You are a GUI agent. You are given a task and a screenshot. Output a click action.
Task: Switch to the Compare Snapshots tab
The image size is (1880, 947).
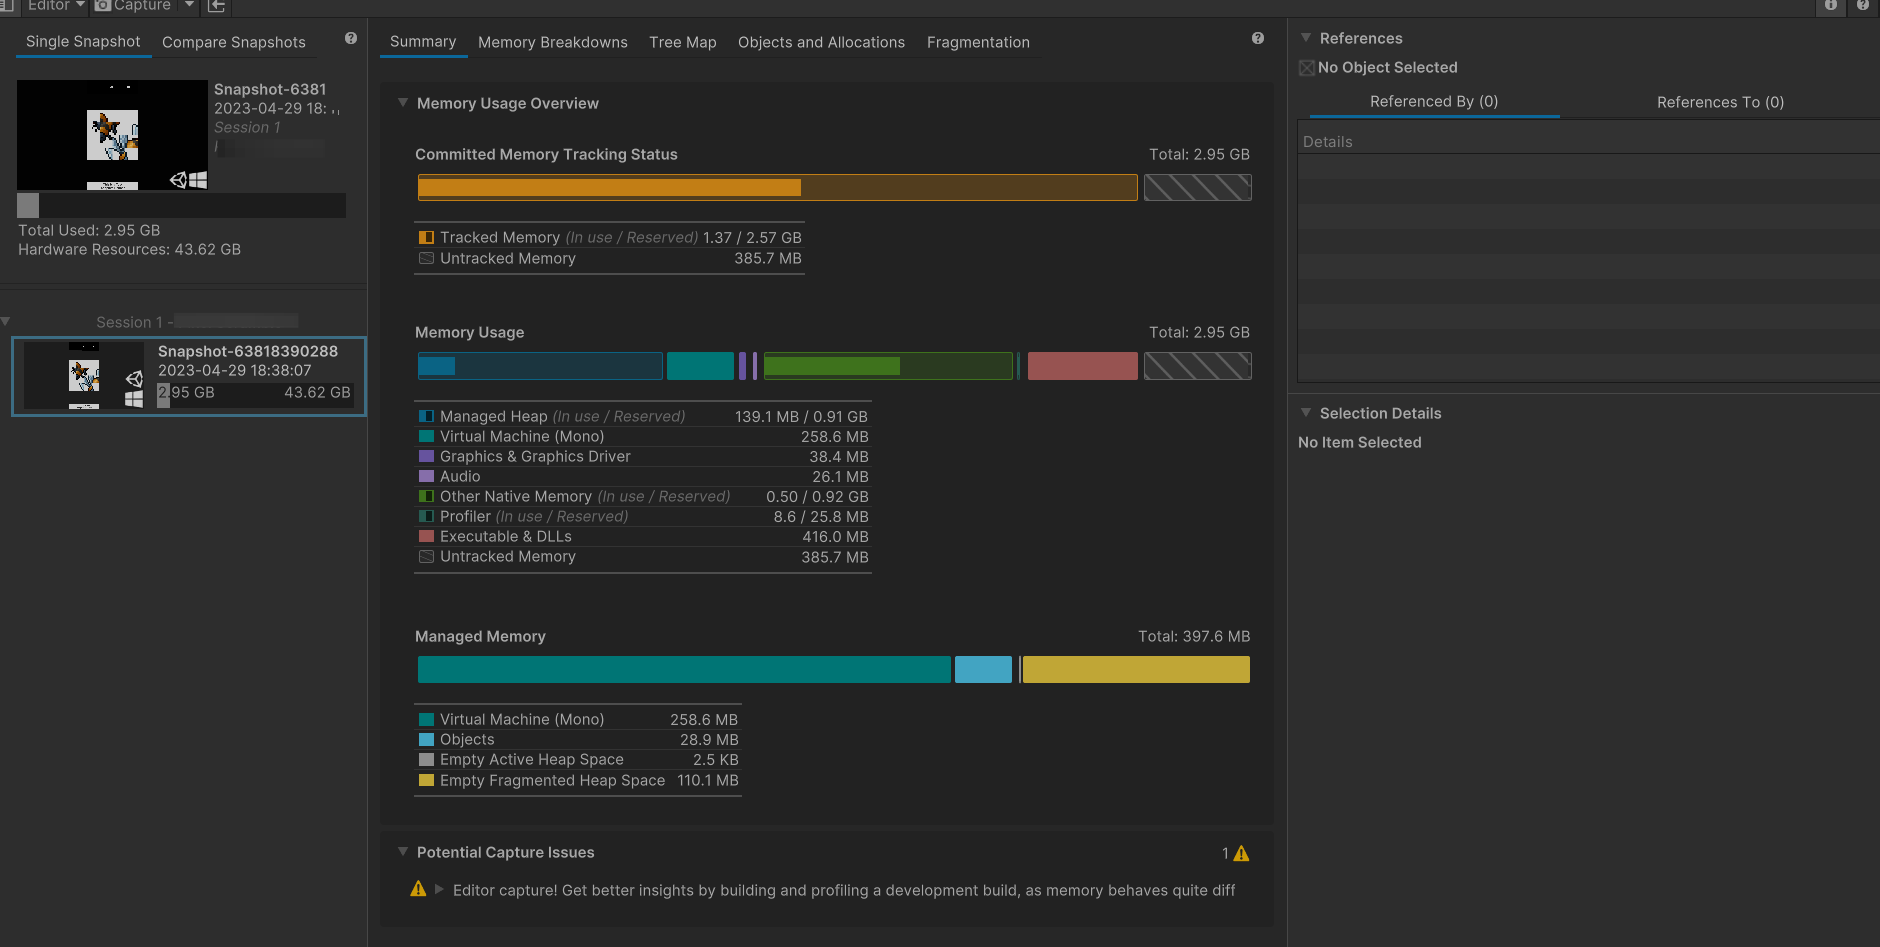[234, 42]
